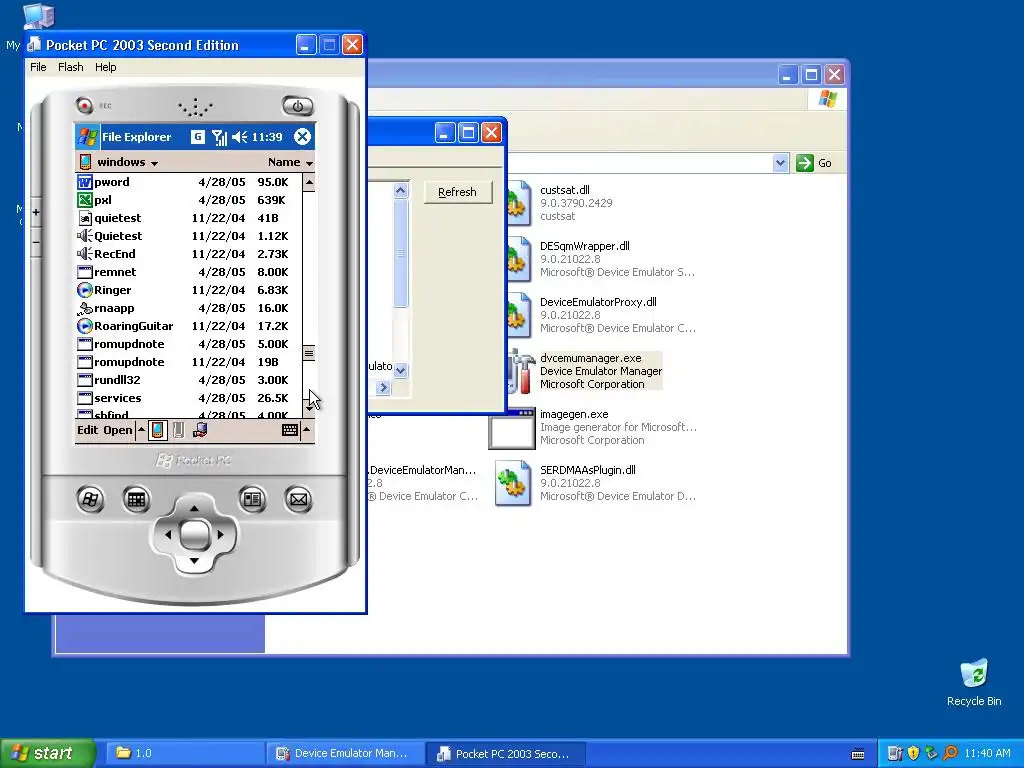Click the d-pad center action button
The height and width of the screenshot is (768, 1024).
click(194, 535)
